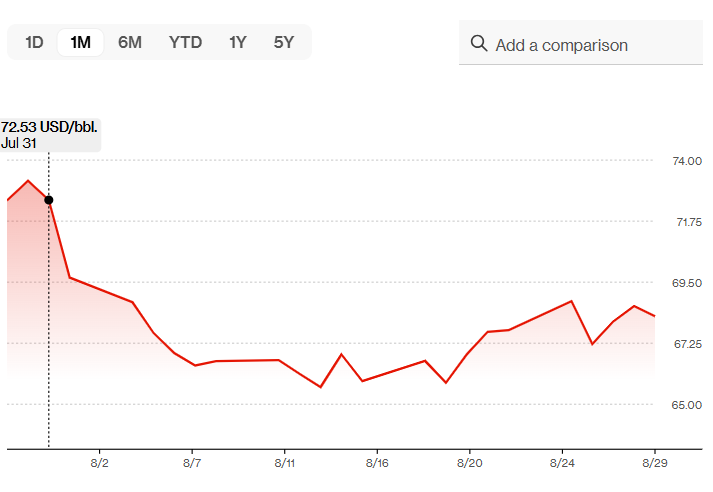
Task: Click the 8/29 date axis label
Action: (x=655, y=464)
